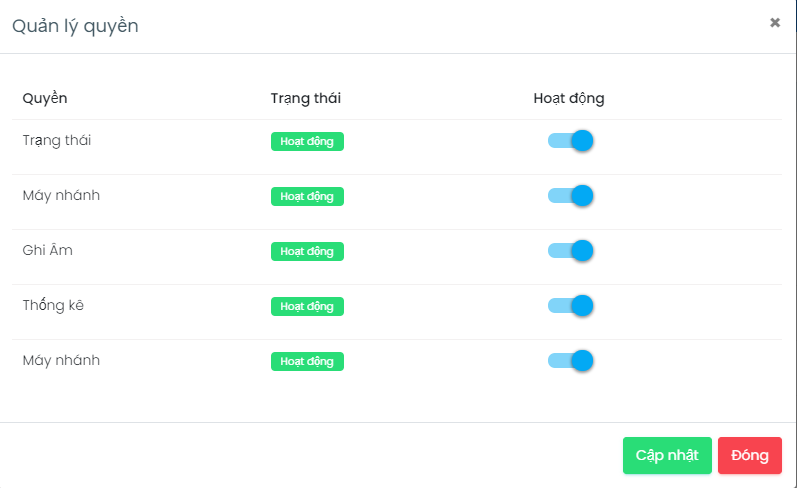Select the Trạng thái column header

[x=306, y=98]
